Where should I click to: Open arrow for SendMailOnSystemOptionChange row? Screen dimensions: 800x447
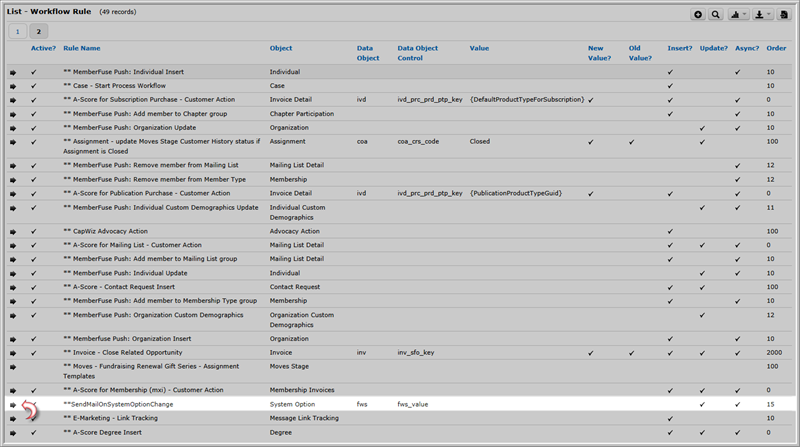13,405
